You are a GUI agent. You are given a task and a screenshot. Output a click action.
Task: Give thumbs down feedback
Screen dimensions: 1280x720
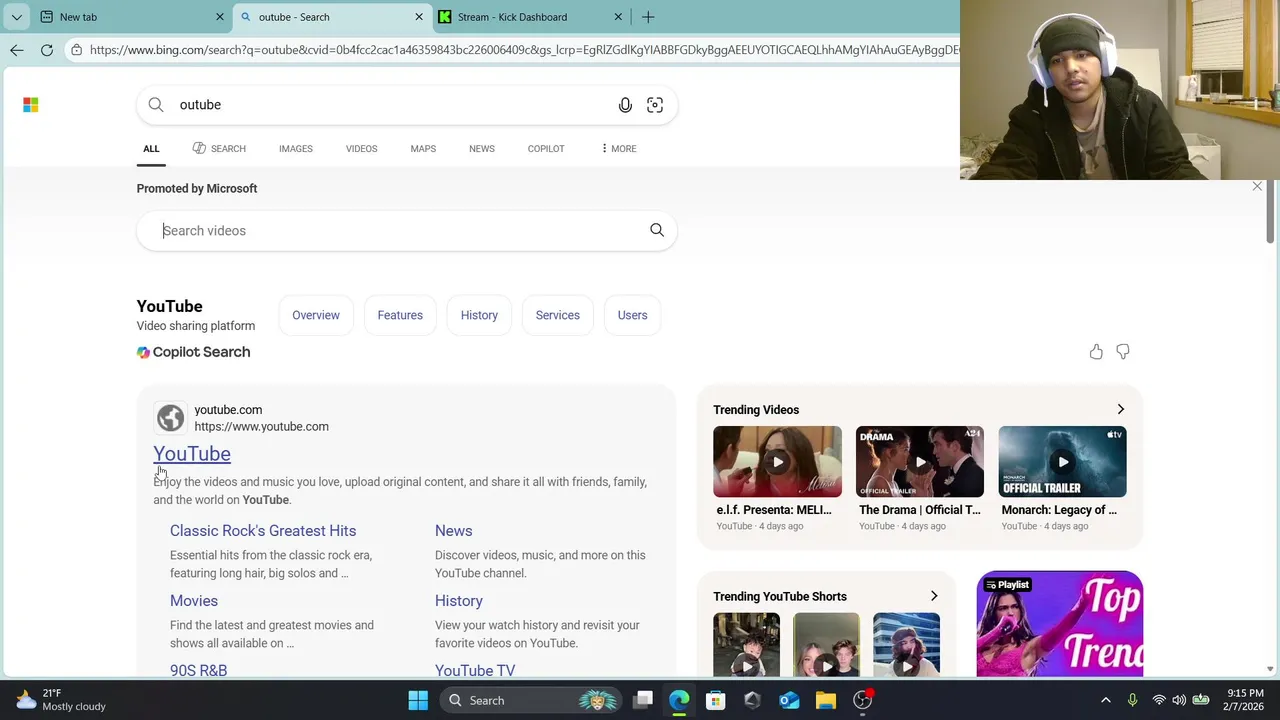[1123, 352]
